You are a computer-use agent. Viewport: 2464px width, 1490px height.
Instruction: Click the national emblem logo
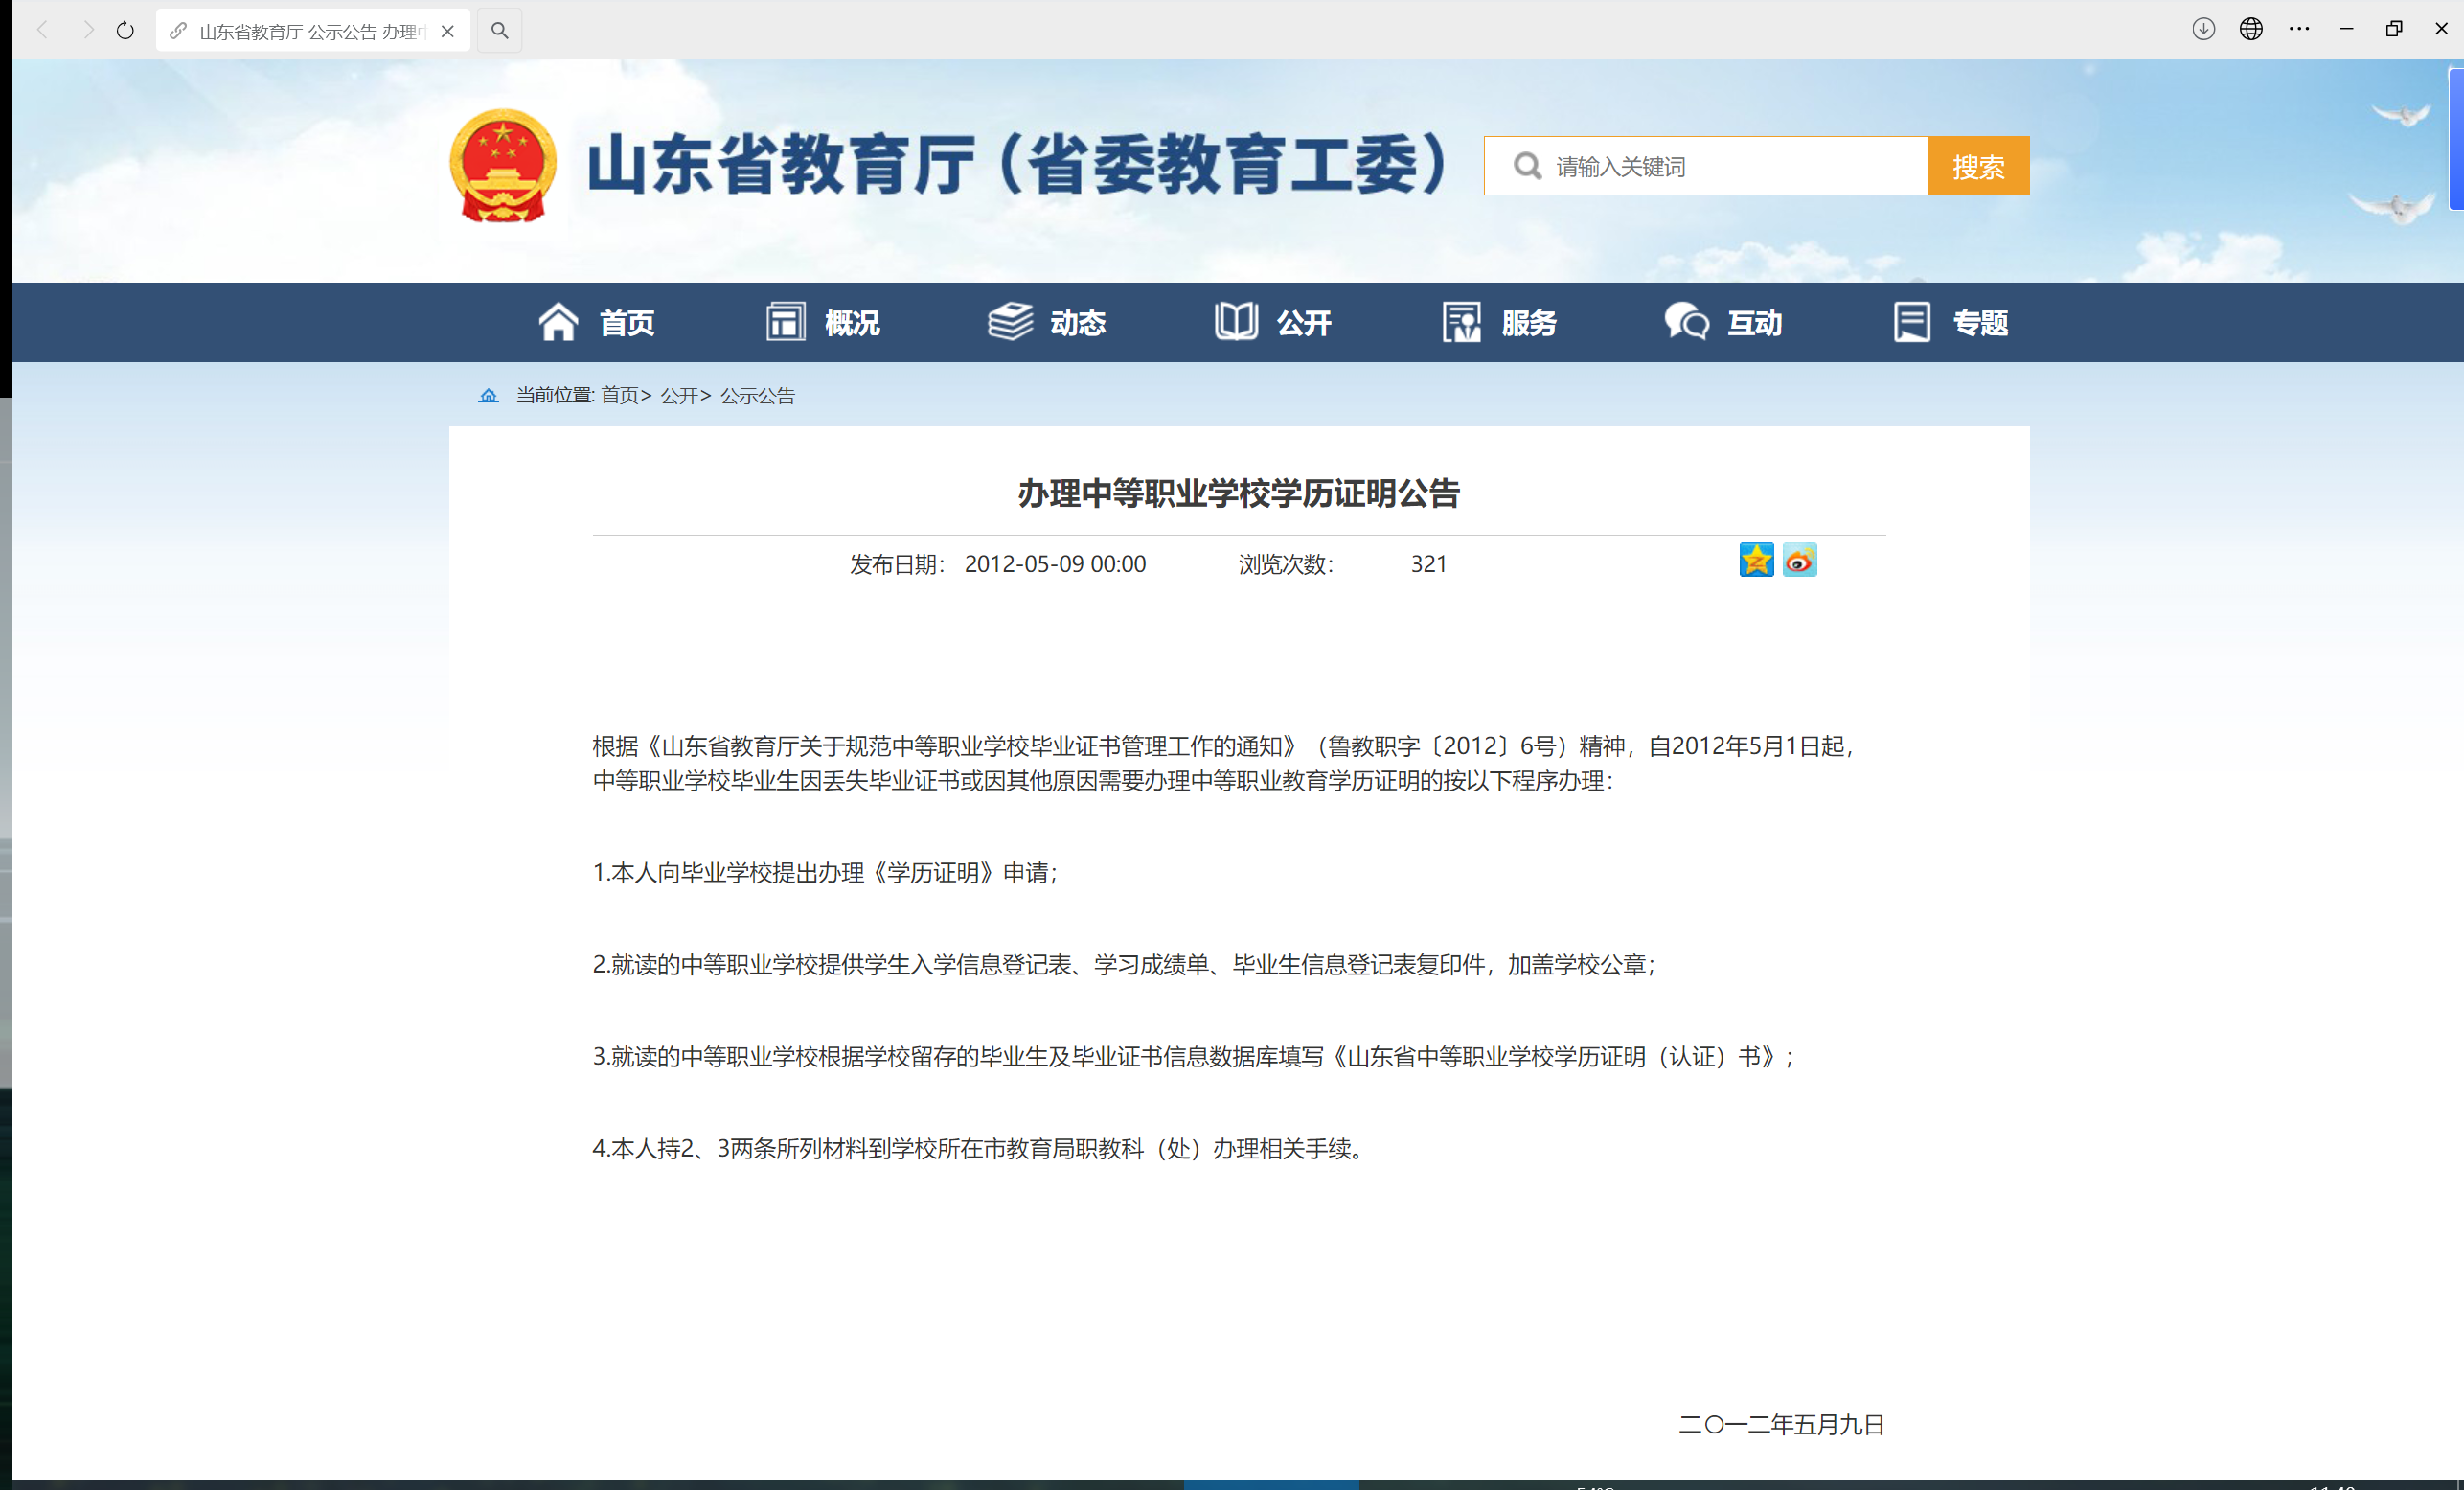(x=503, y=166)
